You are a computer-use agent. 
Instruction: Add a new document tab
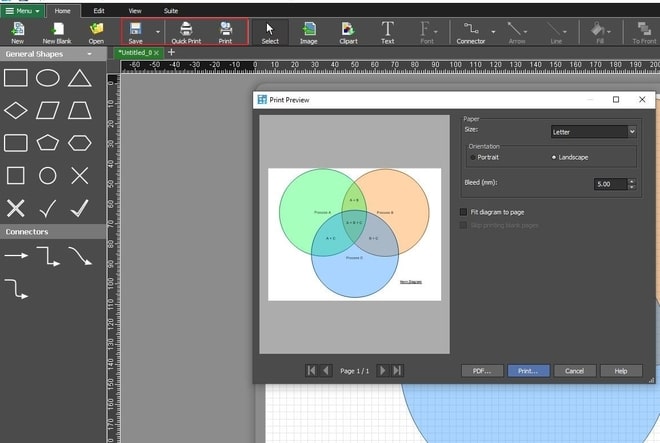coord(171,52)
